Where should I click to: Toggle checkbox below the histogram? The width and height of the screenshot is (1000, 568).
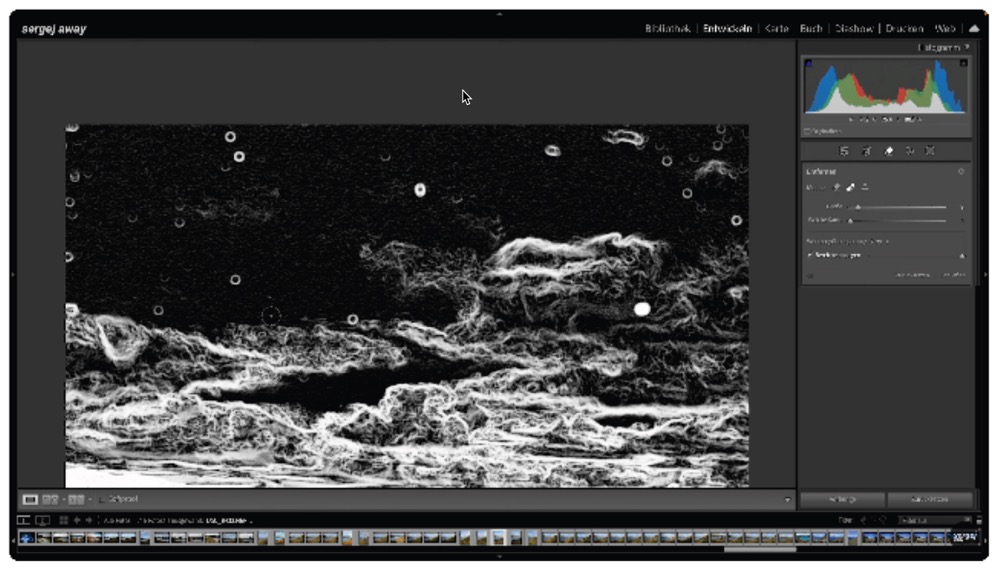click(x=807, y=131)
